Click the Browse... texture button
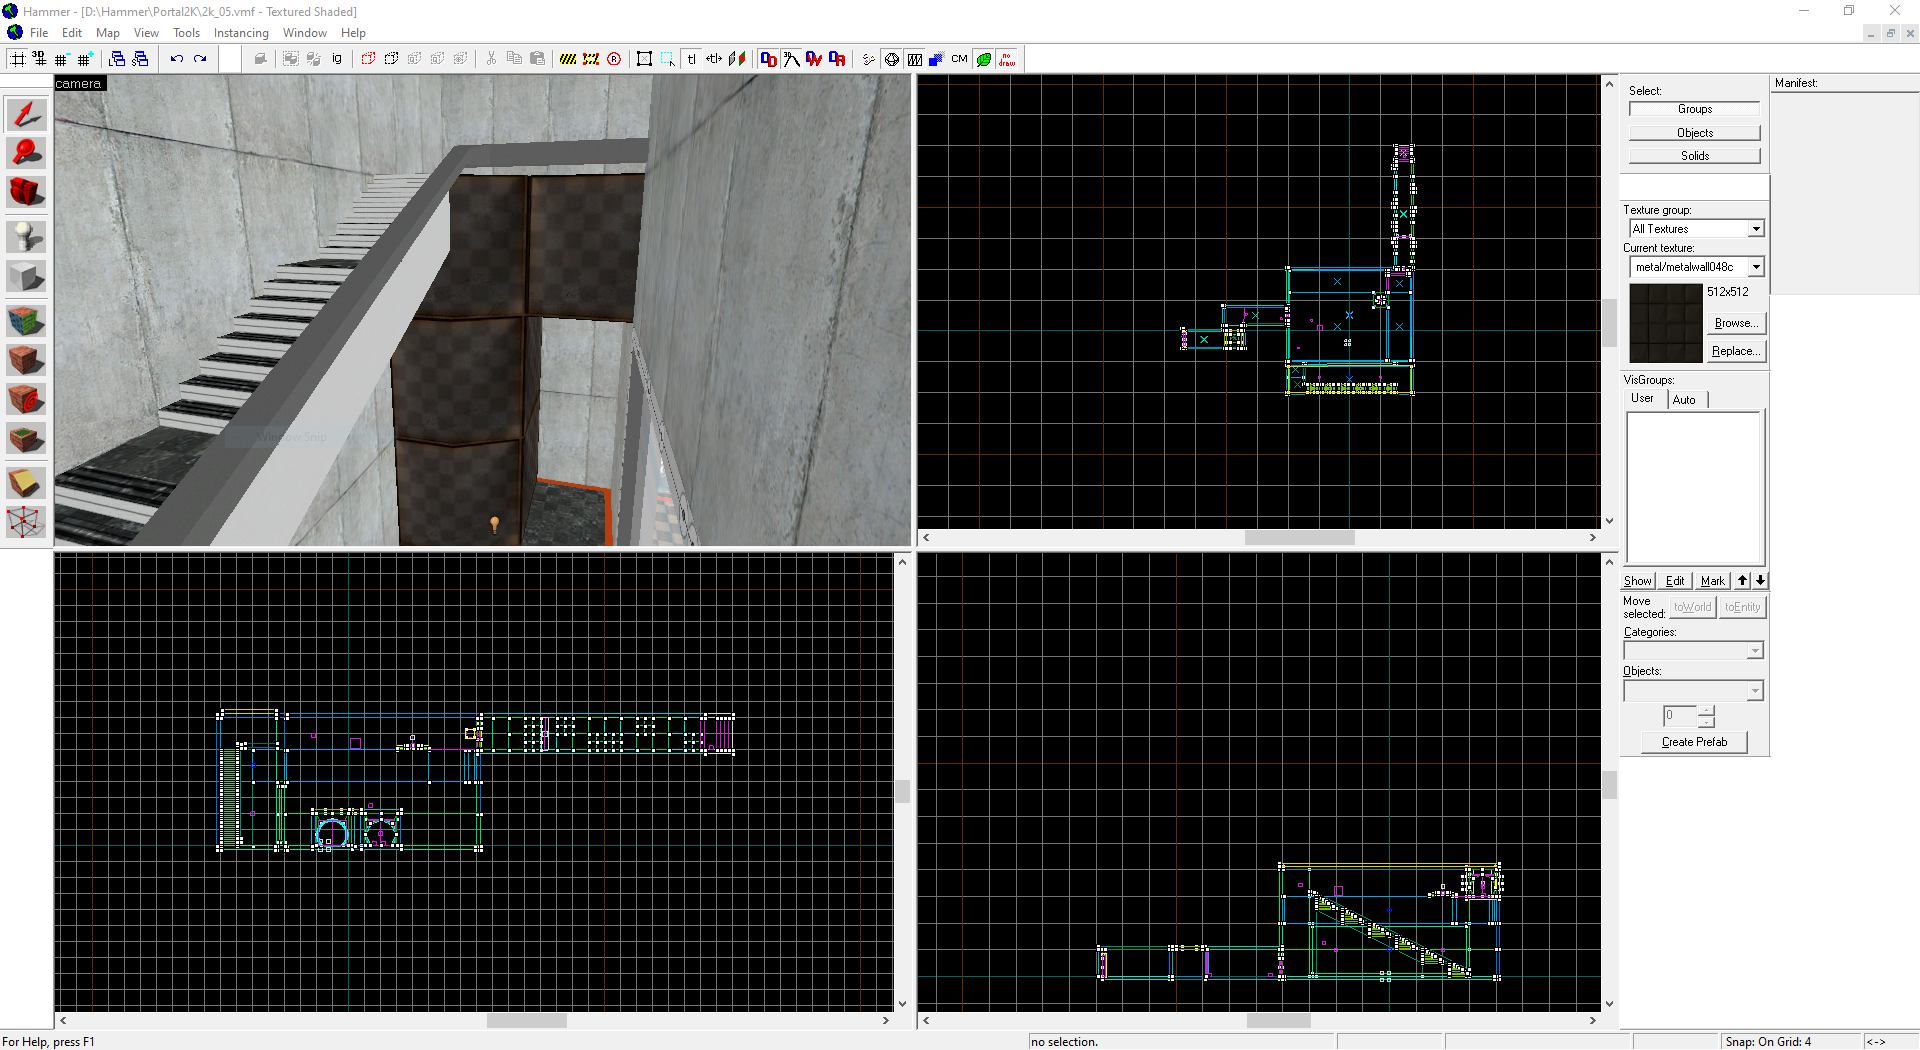Image resolution: width=1920 pixels, height=1050 pixels. pyautogui.click(x=1735, y=323)
